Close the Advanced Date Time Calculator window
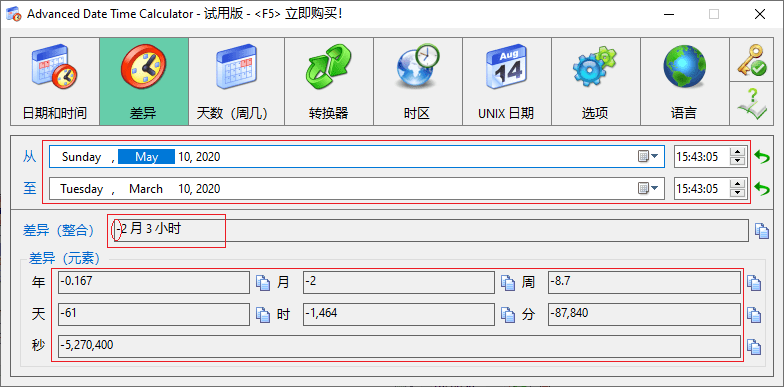Screen dimensions: 784x387 click(x=760, y=14)
